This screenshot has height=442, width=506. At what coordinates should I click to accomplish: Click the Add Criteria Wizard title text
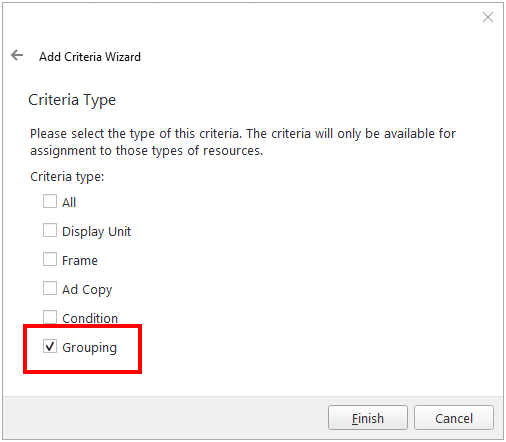tap(90, 57)
